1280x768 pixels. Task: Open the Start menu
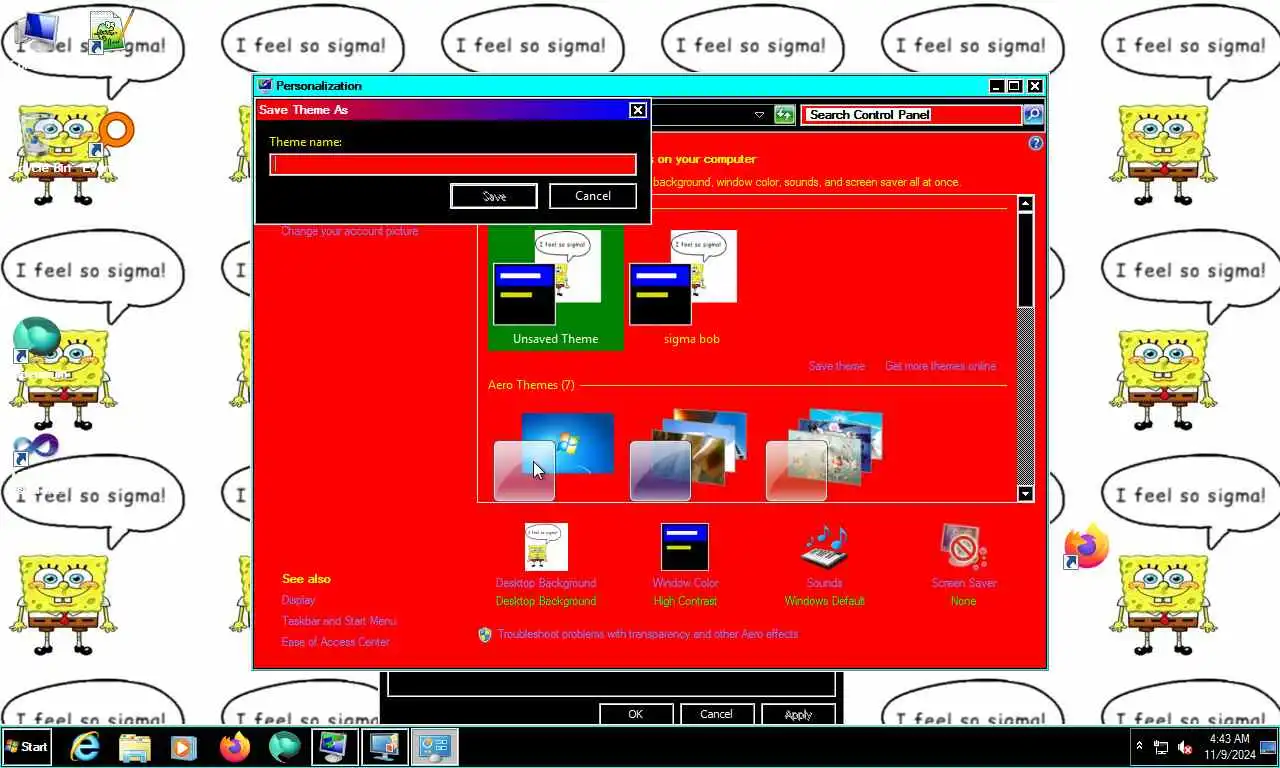[x=27, y=747]
